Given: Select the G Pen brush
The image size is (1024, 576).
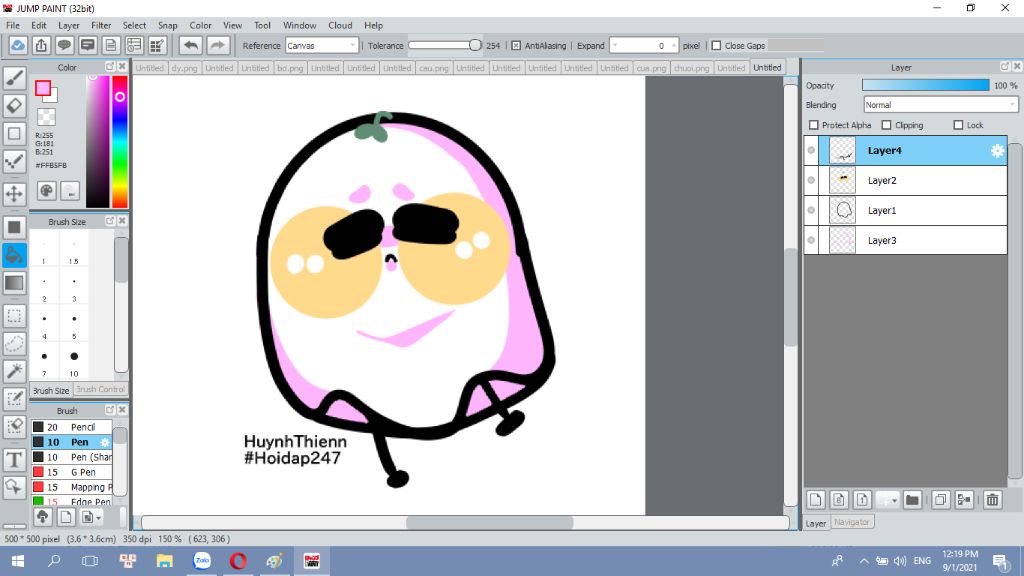Looking at the screenshot, I should click(x=82, y=472).
